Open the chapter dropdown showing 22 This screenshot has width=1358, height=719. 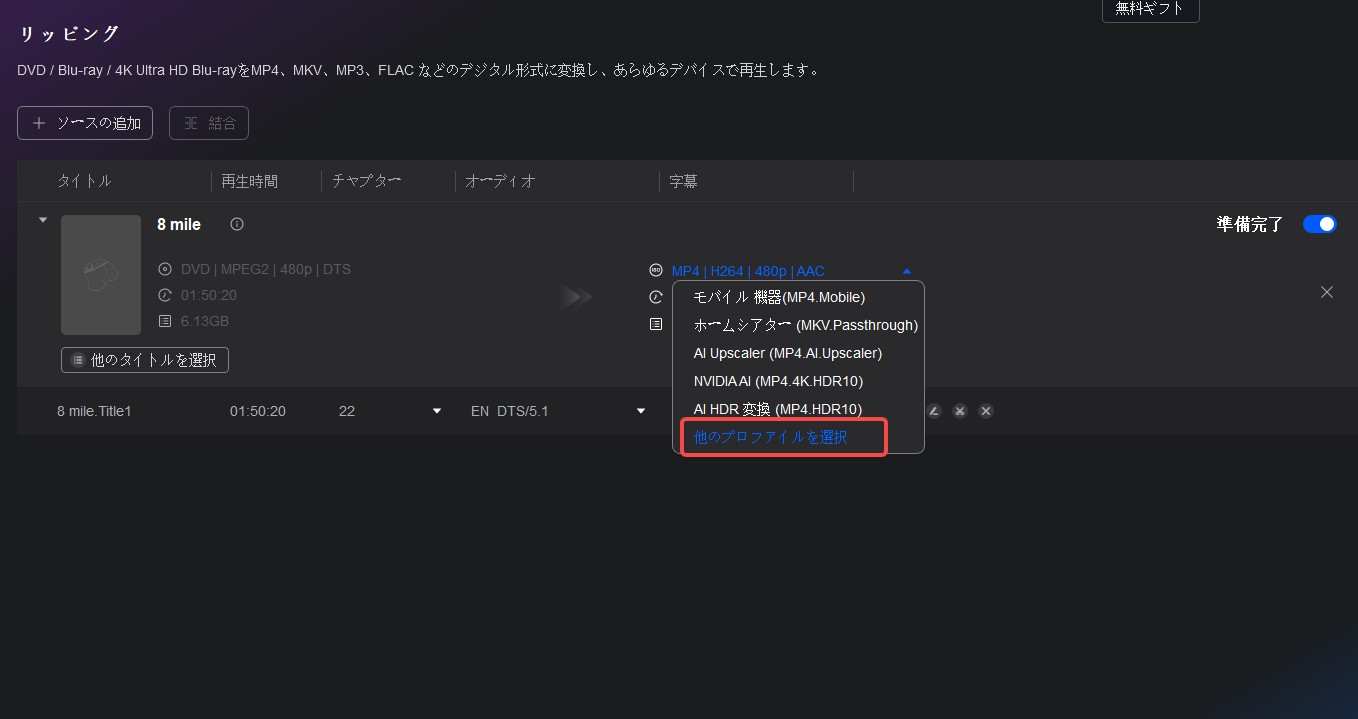pos(436,411)
